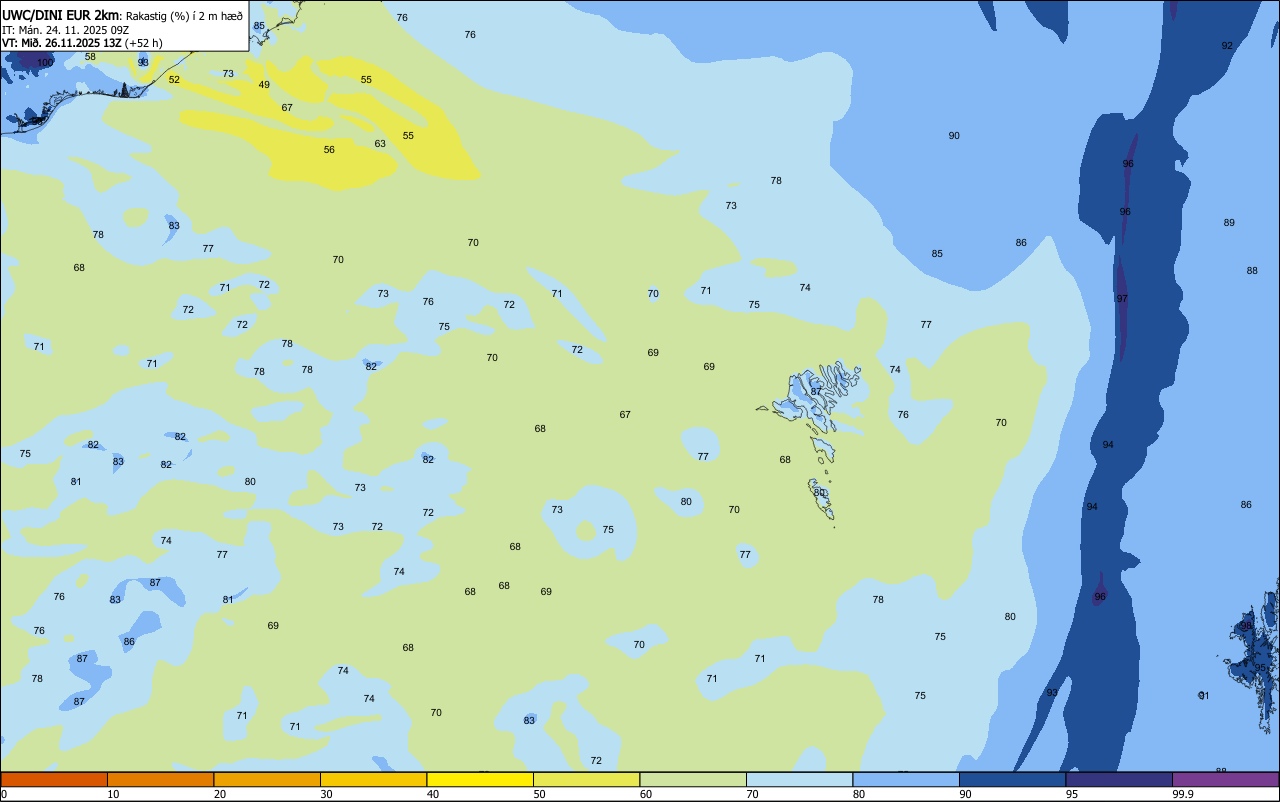Image resolution: width=1280 pixels, height=802 pixels.
Task: Click the humidity value 100 on the map
Action: click(45, 62)
